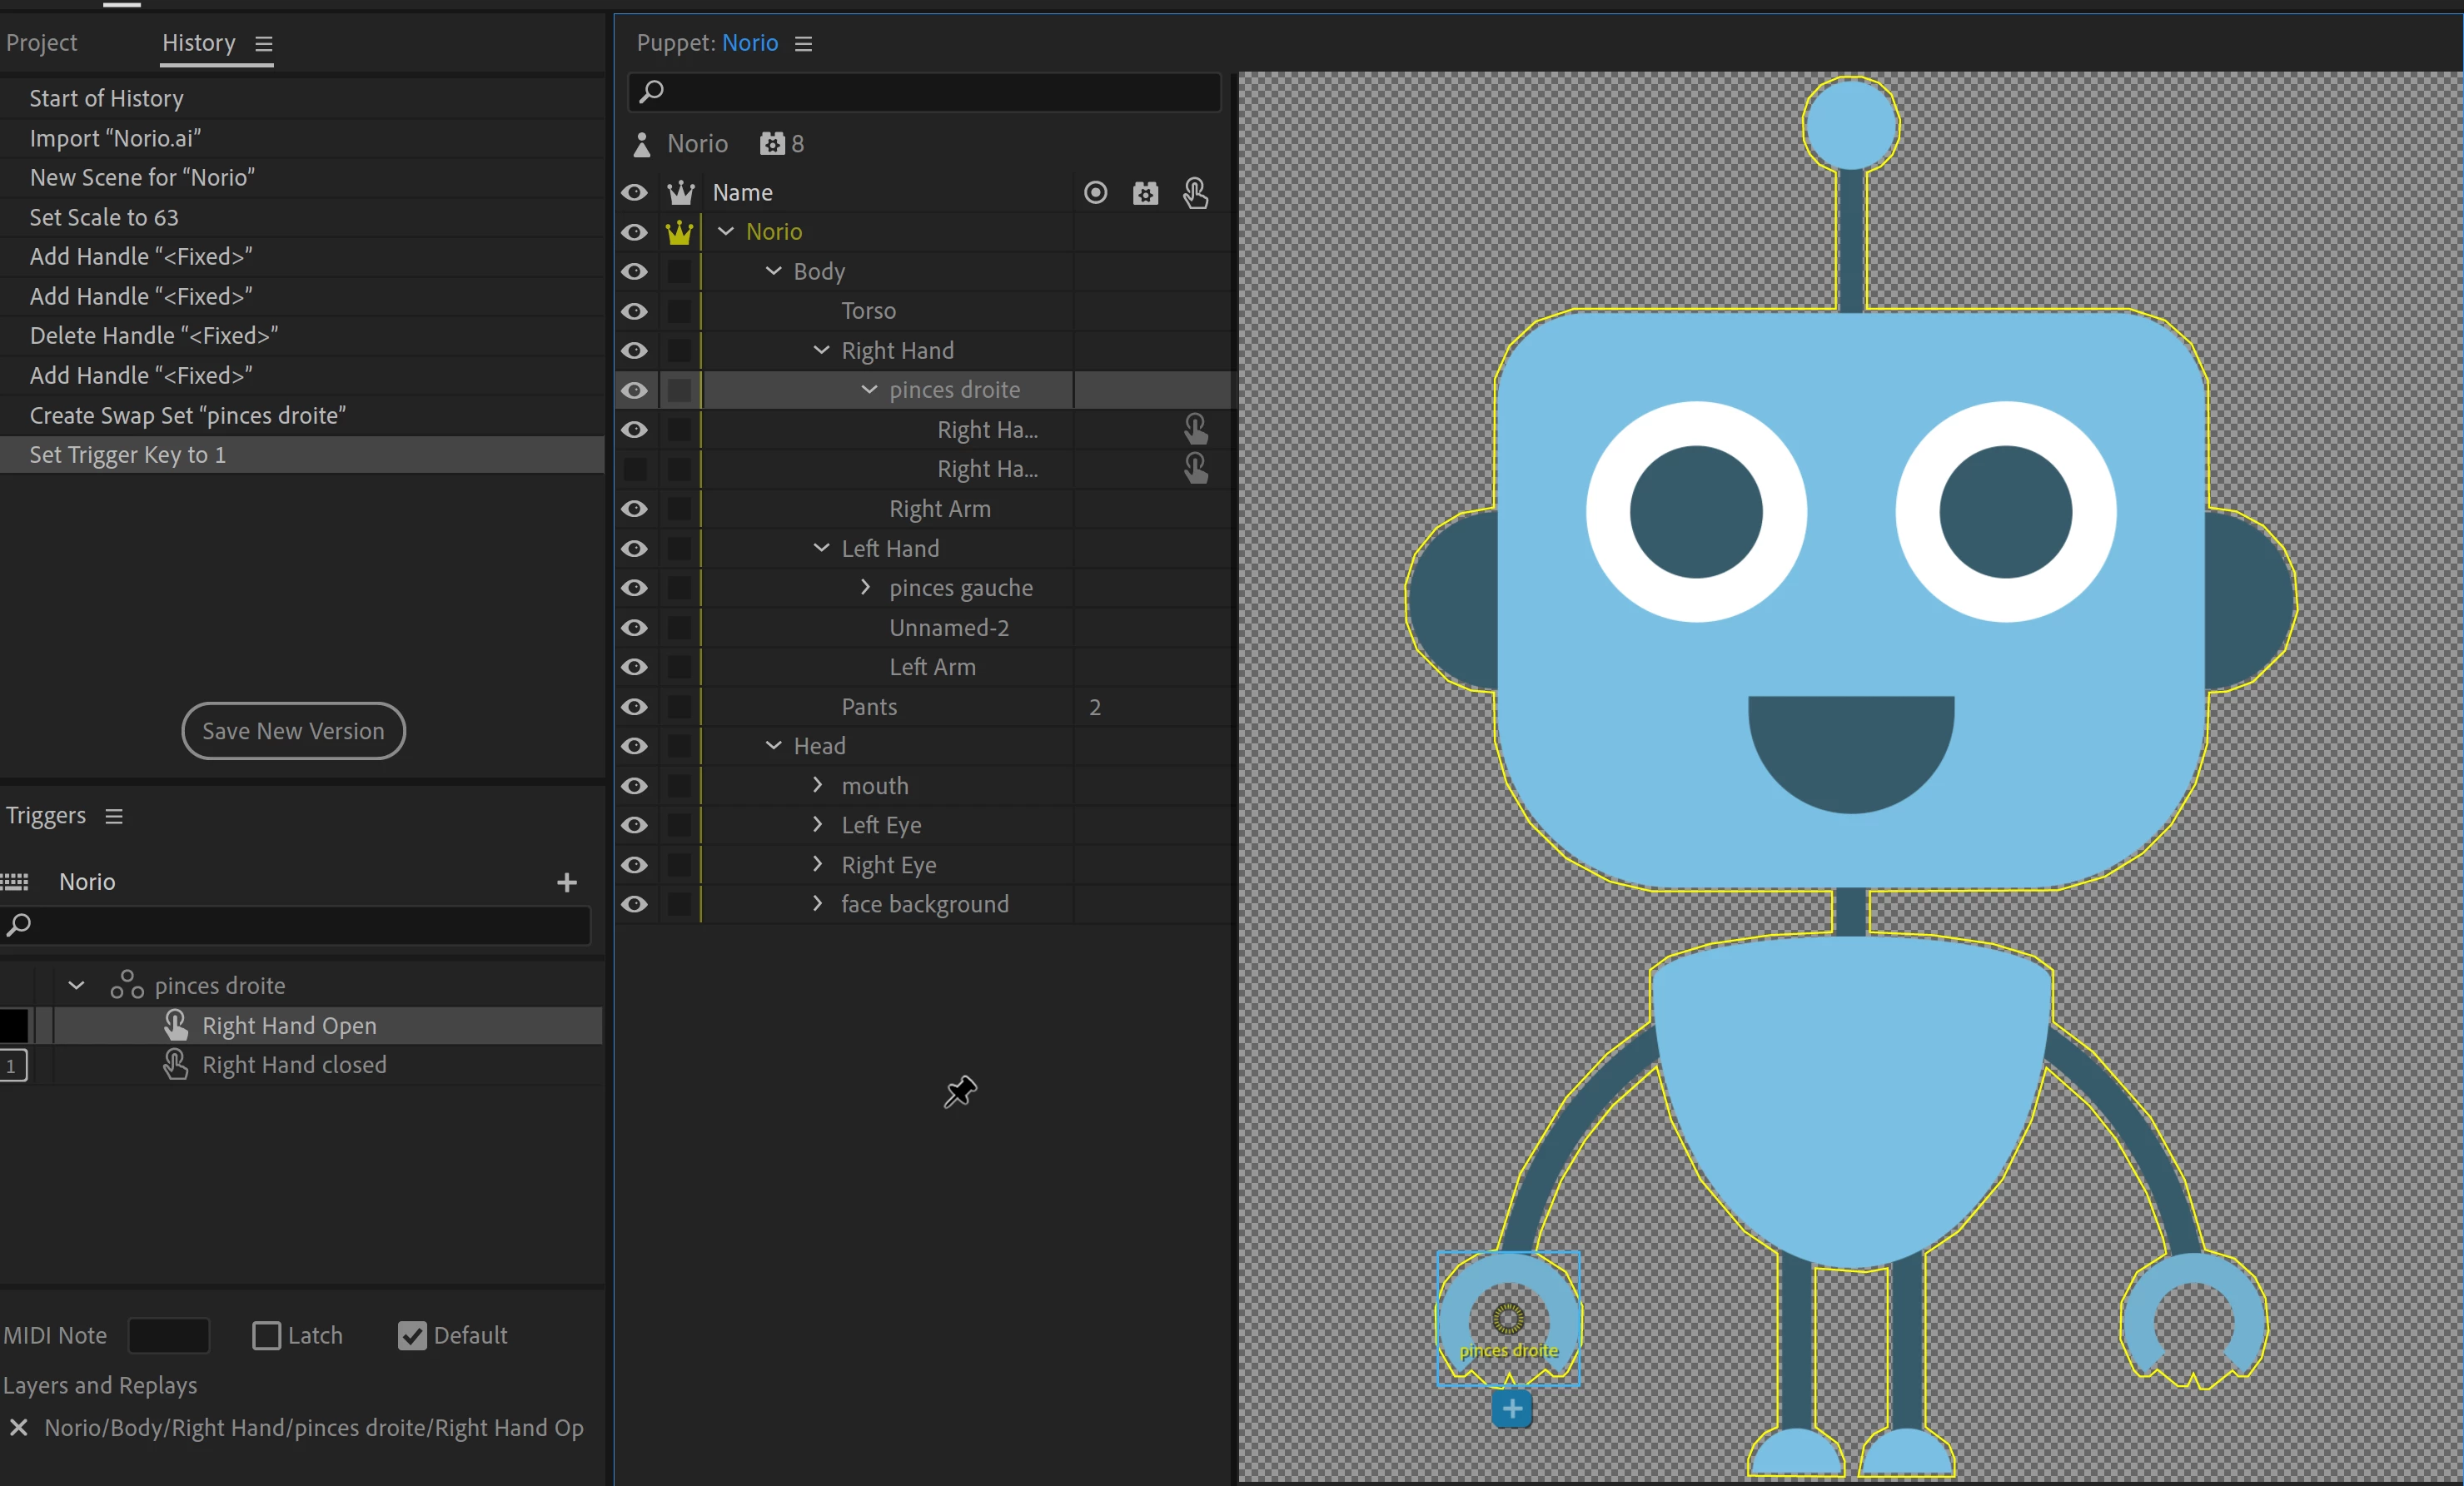Enable the Latch checkbox
Image resolution: width=2464 pixels, height=1486 pixels.
click(266, 1335)
